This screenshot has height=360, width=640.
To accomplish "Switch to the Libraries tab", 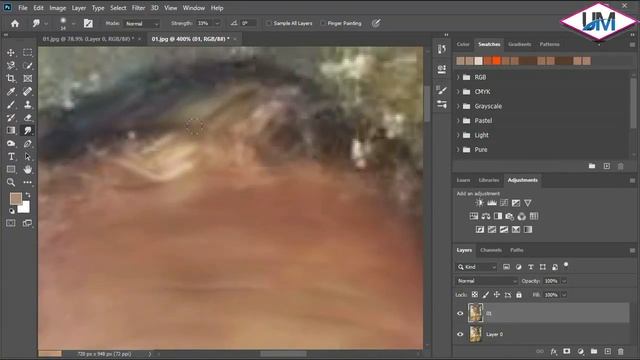I will coord(489,180).
